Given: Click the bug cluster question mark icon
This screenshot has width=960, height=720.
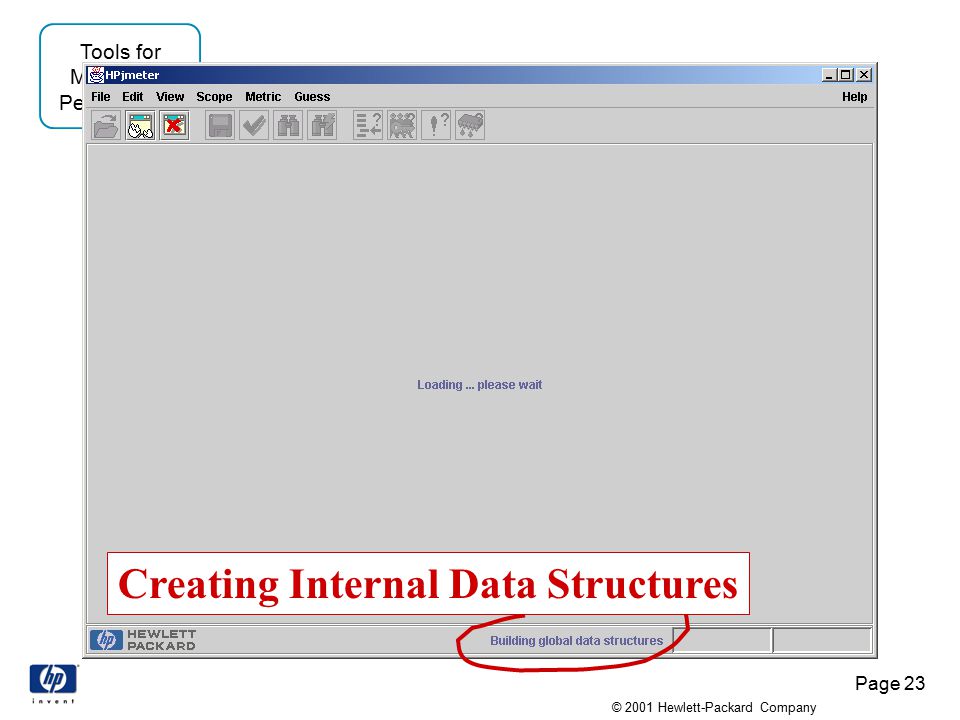Looking at the screenshot, I should [402, 126].
